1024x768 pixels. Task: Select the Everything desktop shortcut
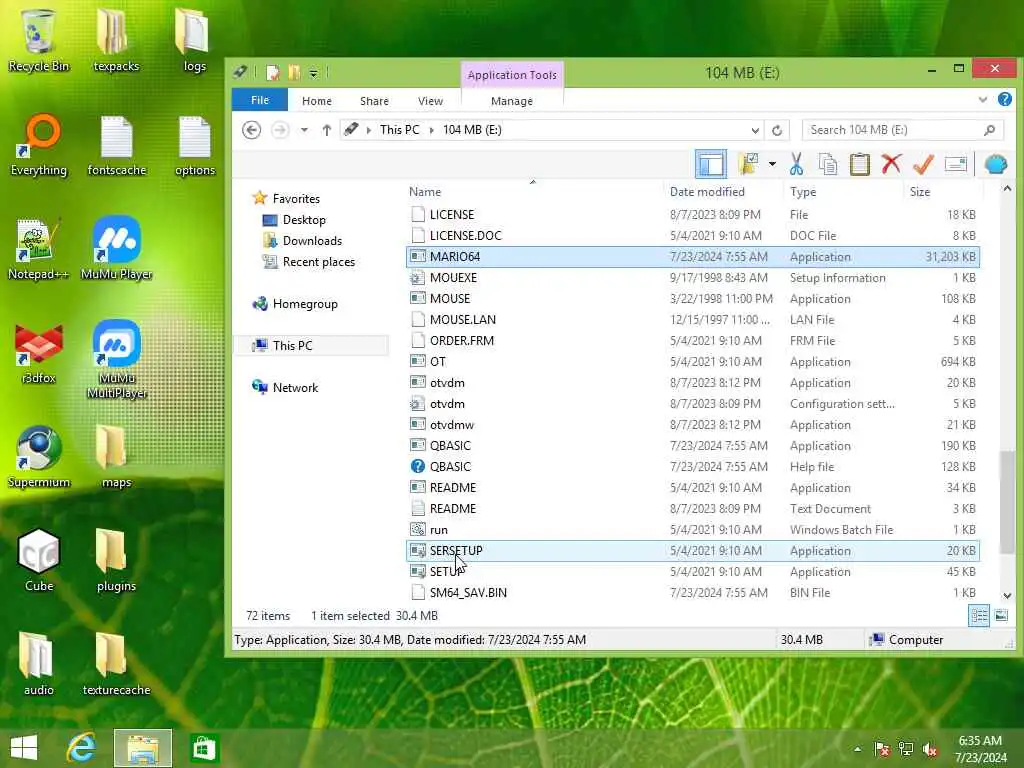[39, 145]
